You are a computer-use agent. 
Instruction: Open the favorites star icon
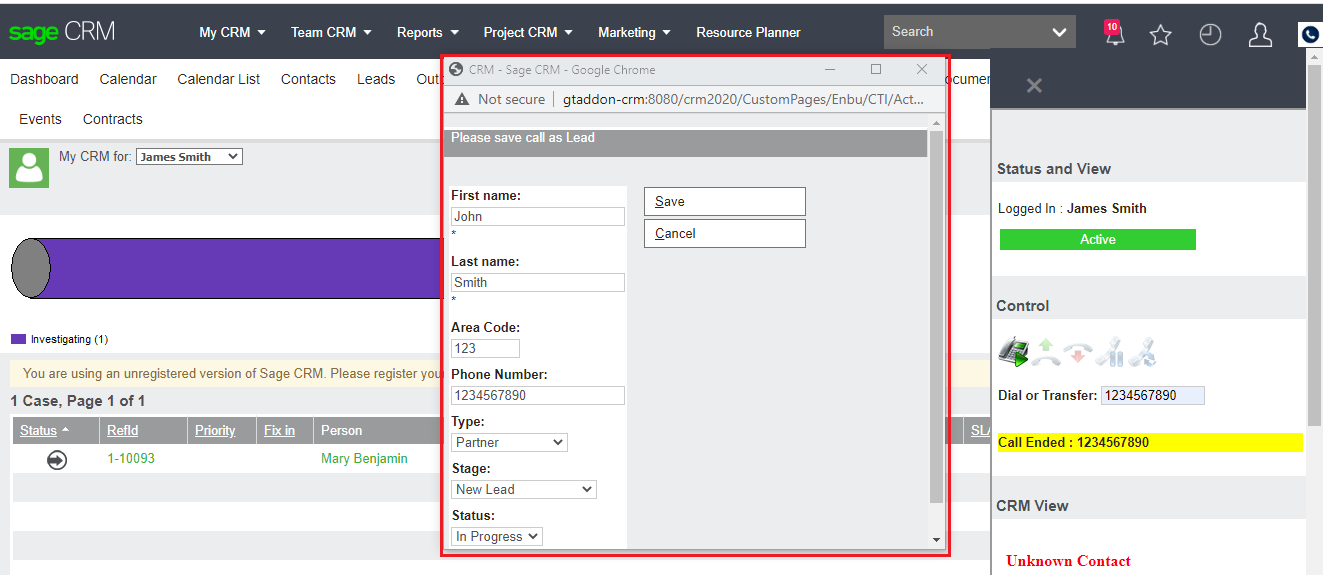[x=1160, y=35]
